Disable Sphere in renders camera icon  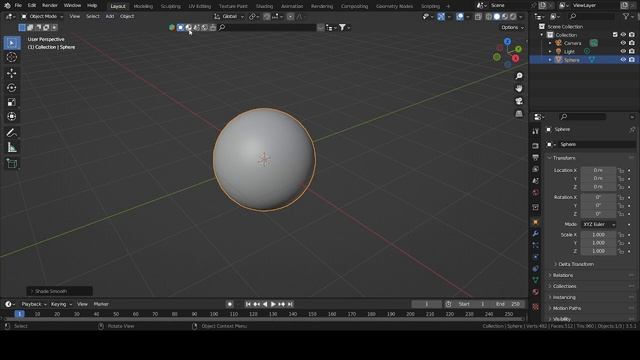631,60
